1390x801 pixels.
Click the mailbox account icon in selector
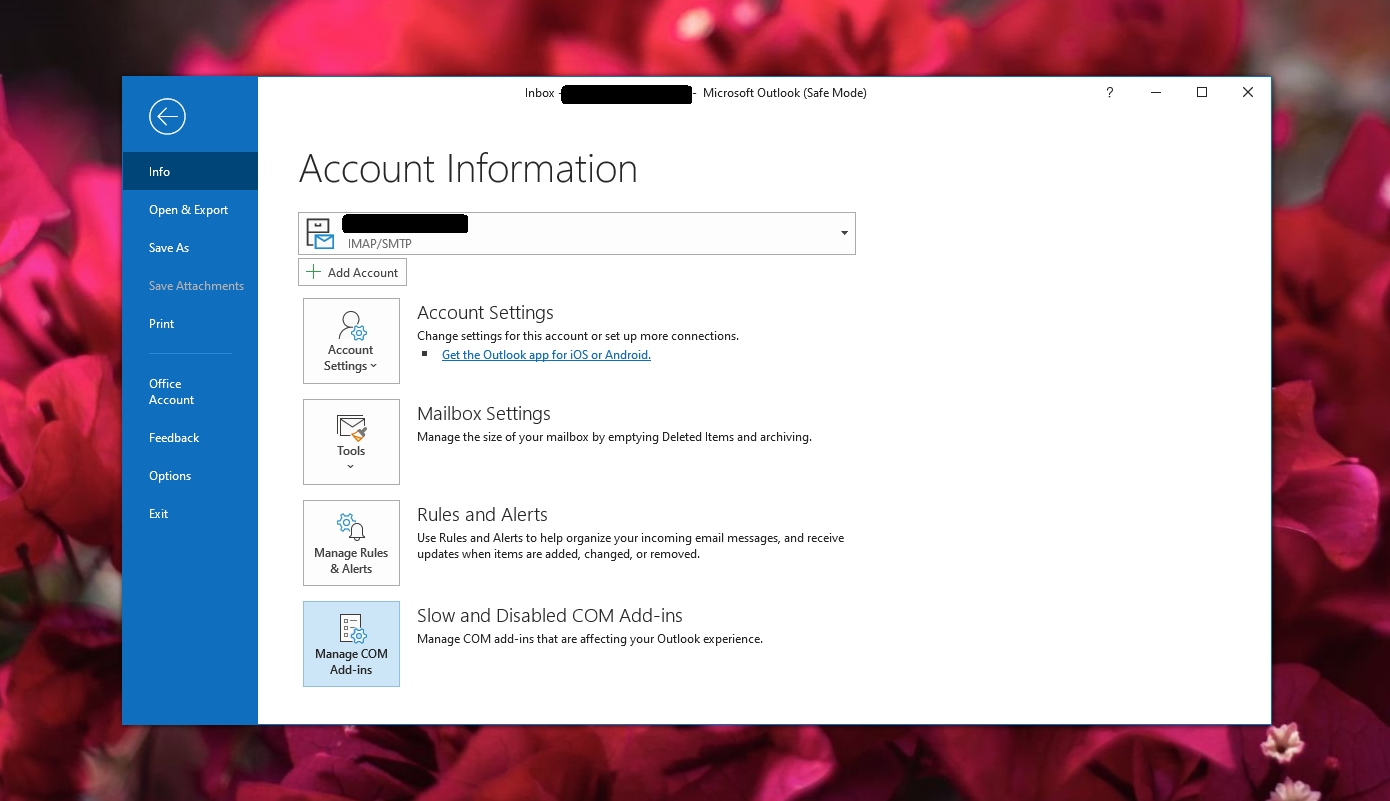click(x=320, y=233)
